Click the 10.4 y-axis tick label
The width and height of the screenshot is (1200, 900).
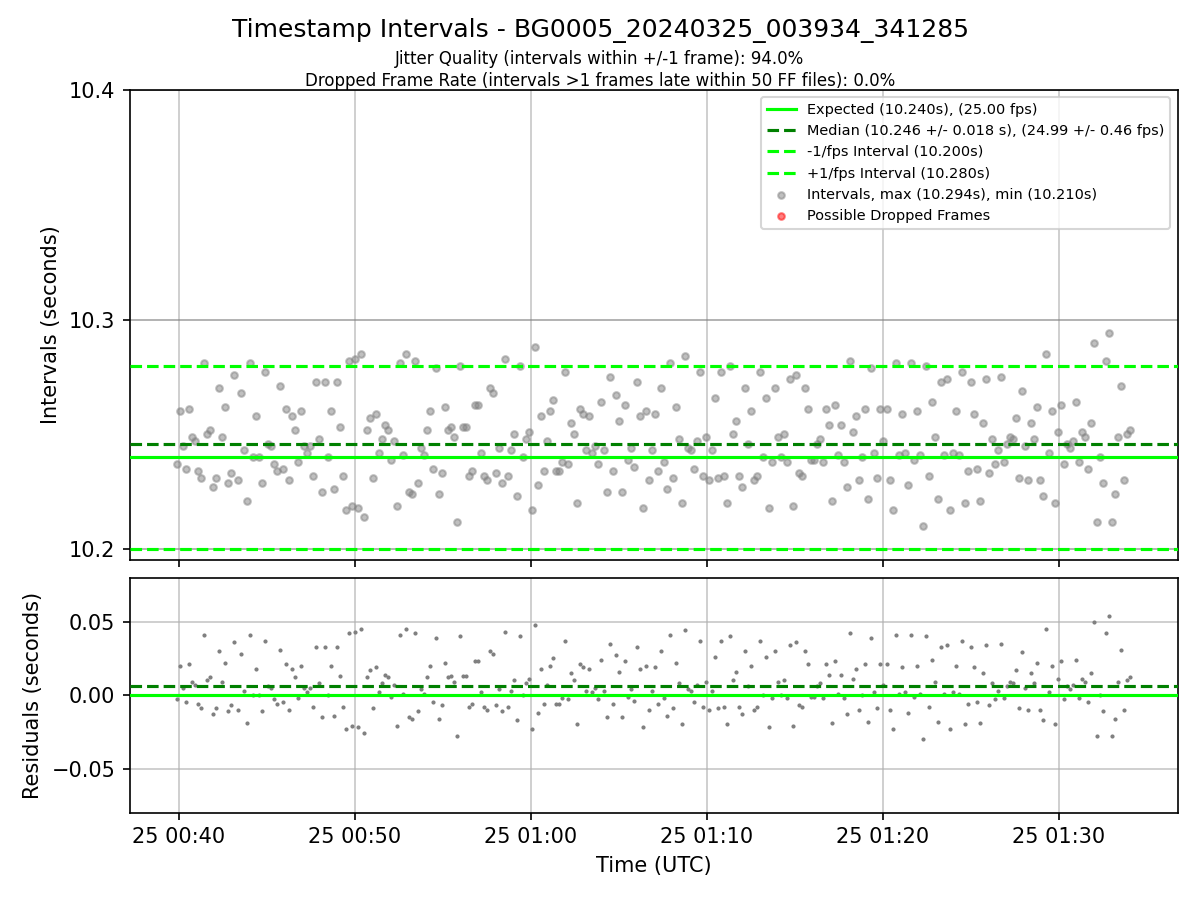(x=98, y=91)
